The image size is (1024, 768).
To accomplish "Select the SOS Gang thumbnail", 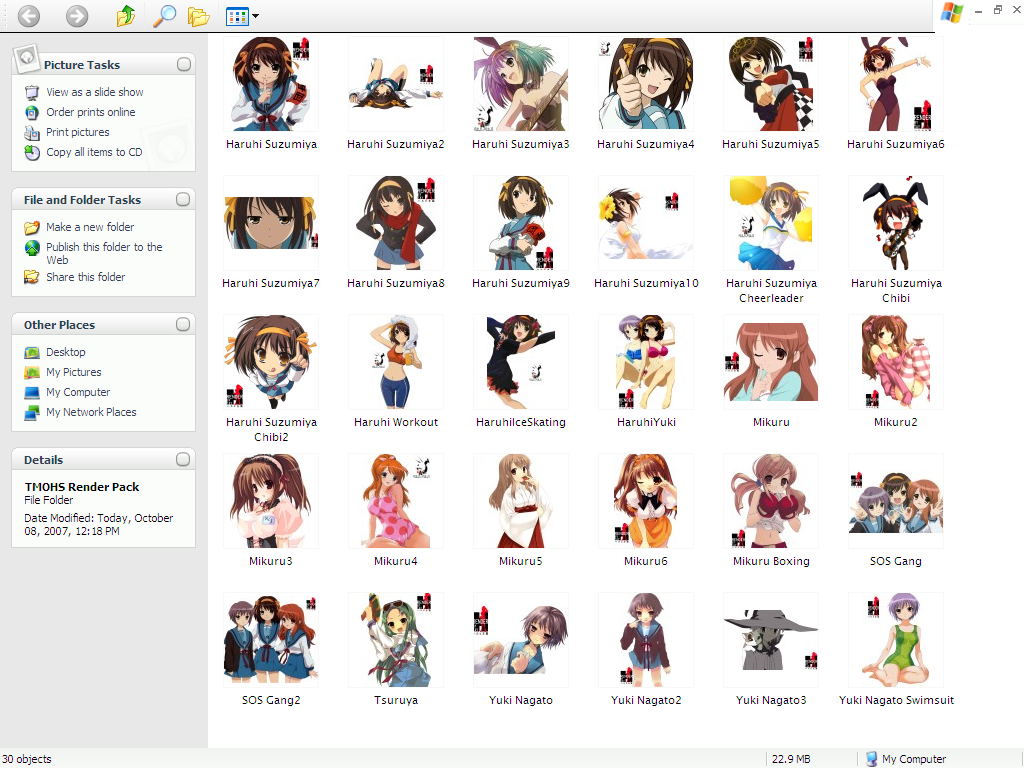I will click(x=895, y=502).
